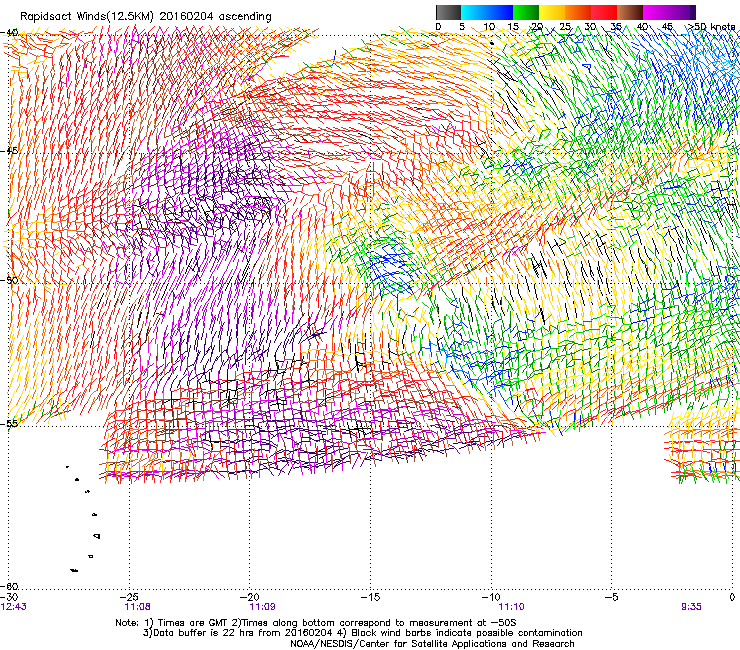Click the 12:43 measurement time label
This screenshot has height=650, width=740.
[x=14, y=607]
